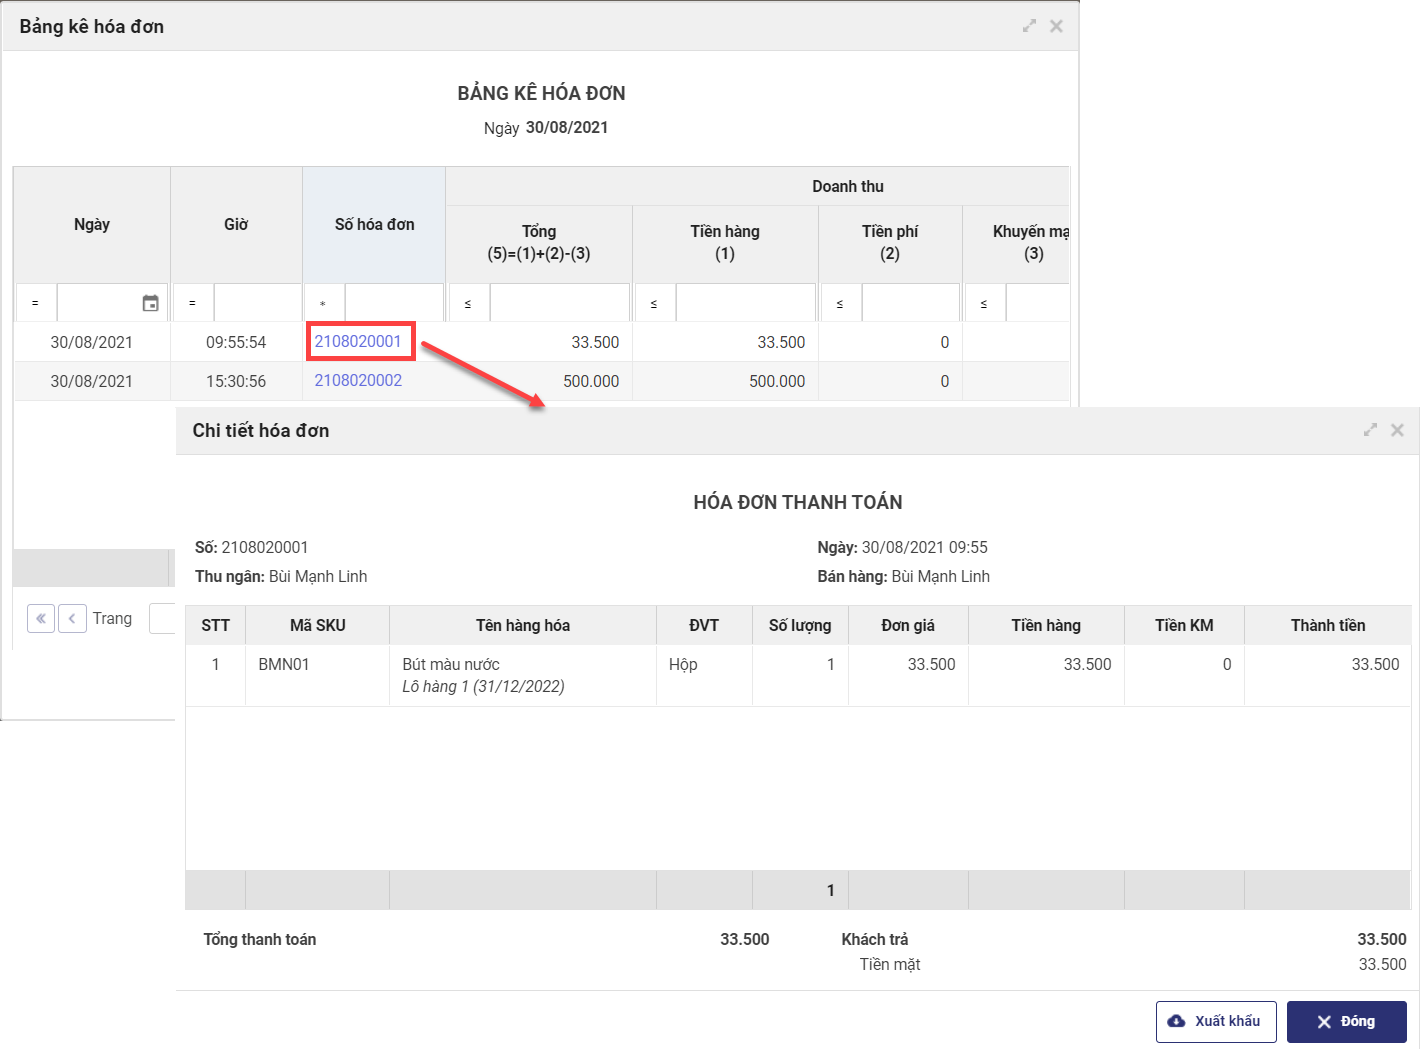Close the Bảng kê hóa đơn window

pos(1056,26)
